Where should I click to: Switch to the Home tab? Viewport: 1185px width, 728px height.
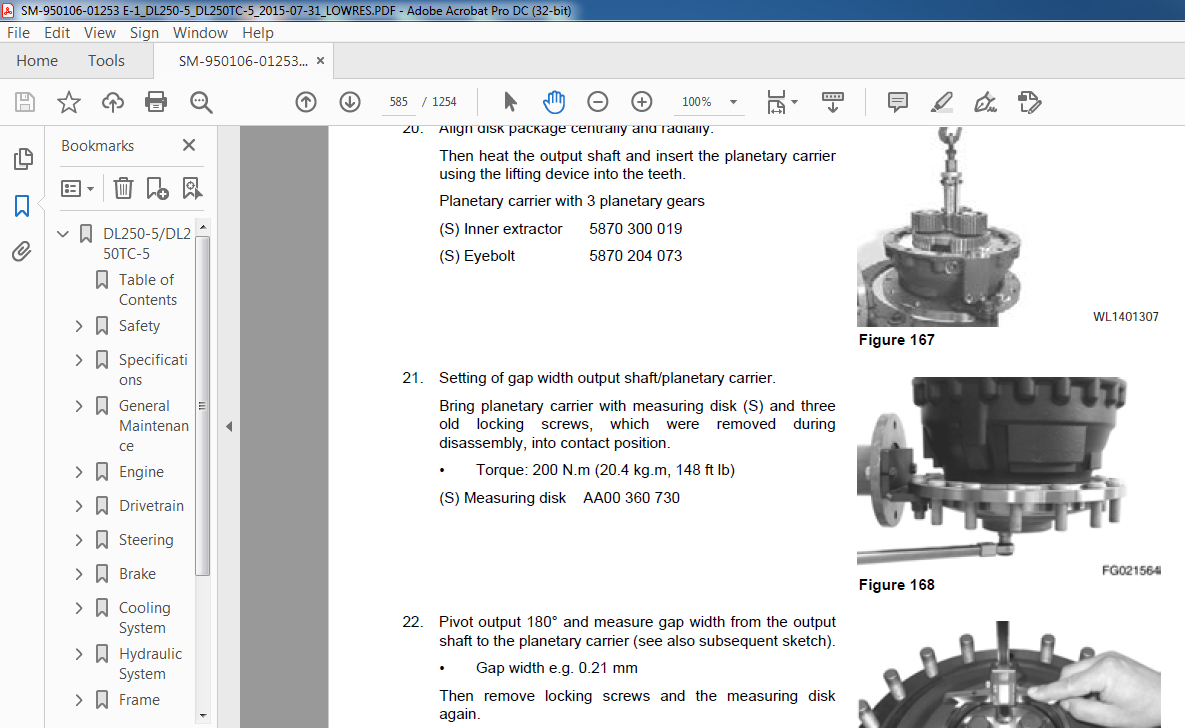[37, 60]
